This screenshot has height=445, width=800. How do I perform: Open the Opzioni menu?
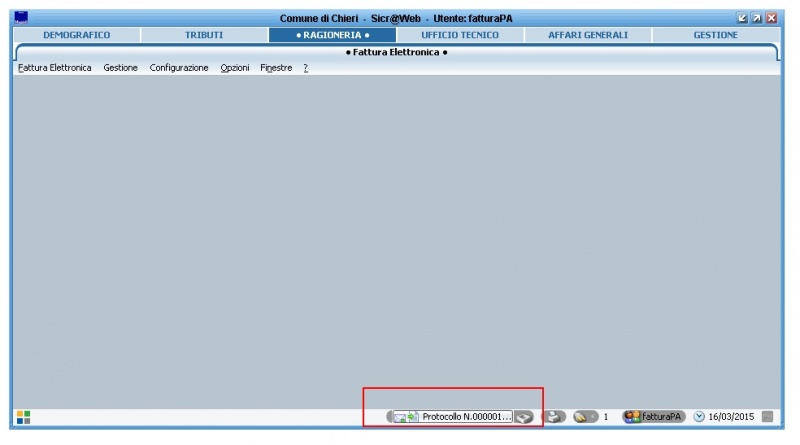click(x=235, y=68)
